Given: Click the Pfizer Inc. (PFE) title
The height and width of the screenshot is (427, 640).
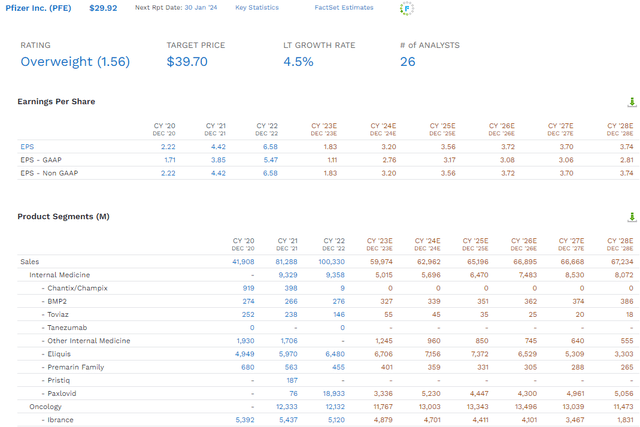Looking at the screenshot, I should tap(38, 8).
